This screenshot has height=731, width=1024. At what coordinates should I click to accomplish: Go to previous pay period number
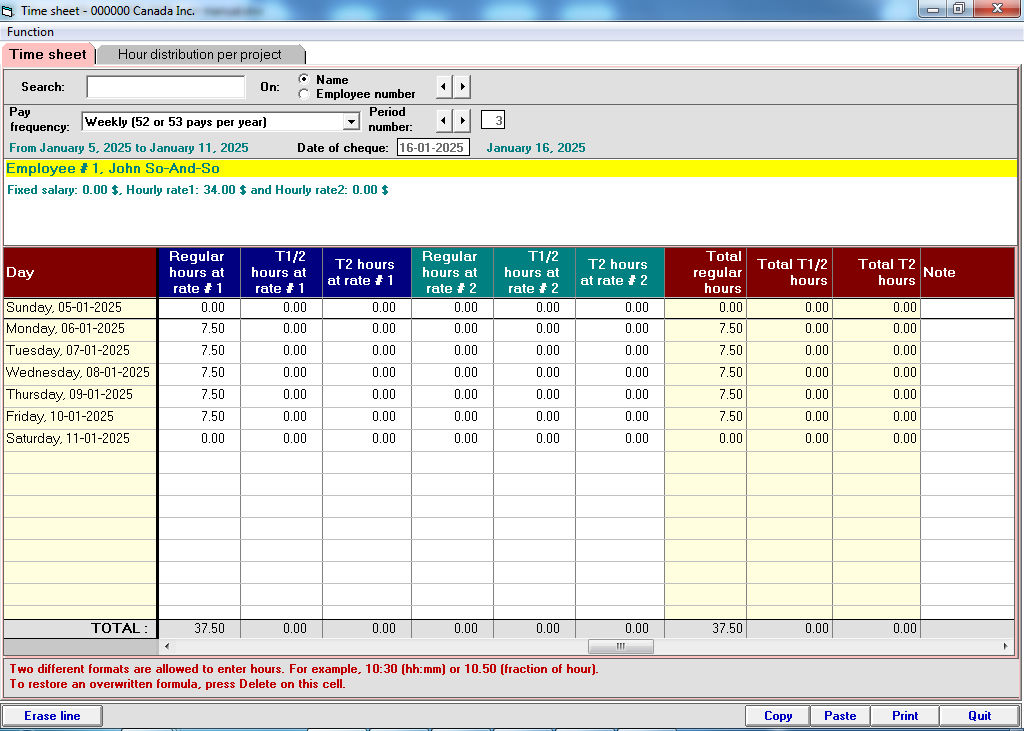445,121
